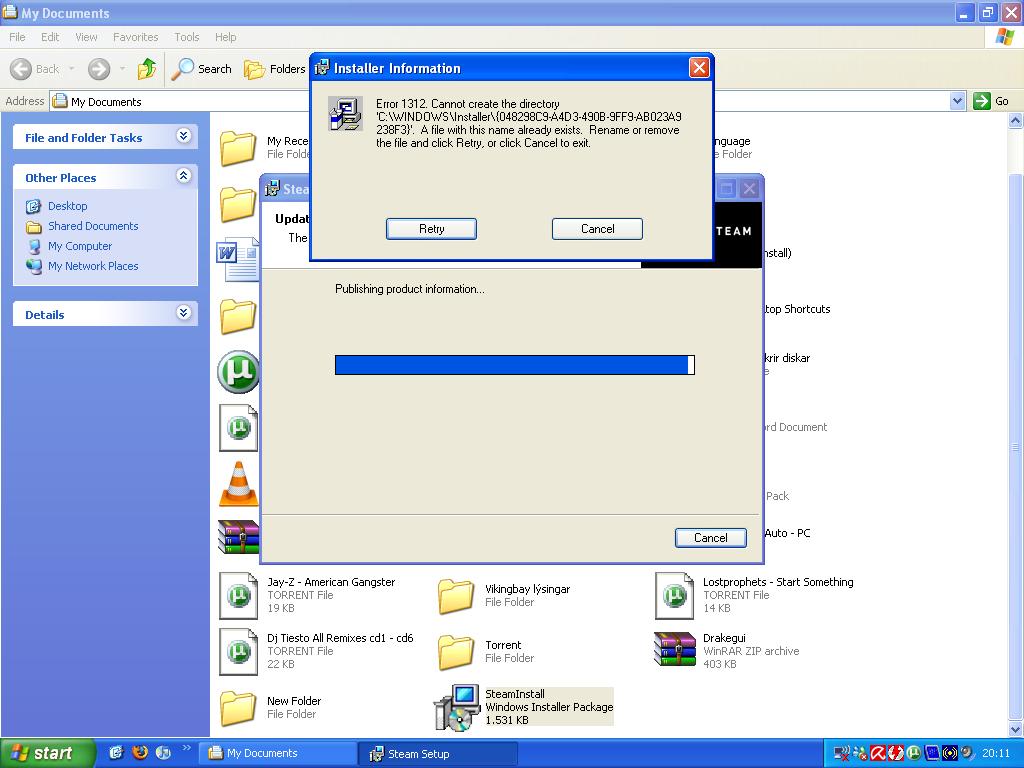The image size is (1024, 768).
Task: Click Cancel in the Installer Information dialog
Action: (x=598, y=229)
